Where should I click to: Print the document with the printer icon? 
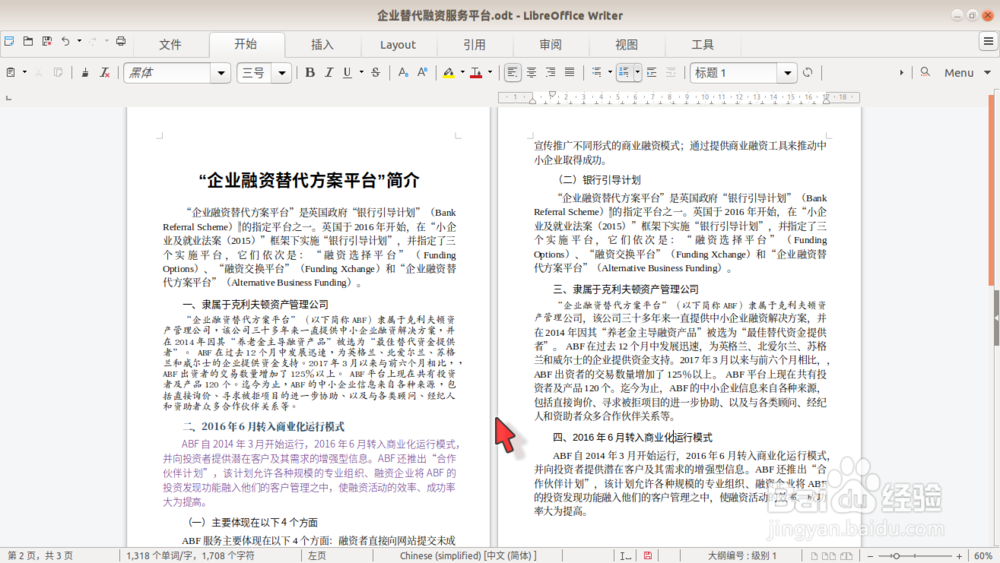tap(121, 41)
